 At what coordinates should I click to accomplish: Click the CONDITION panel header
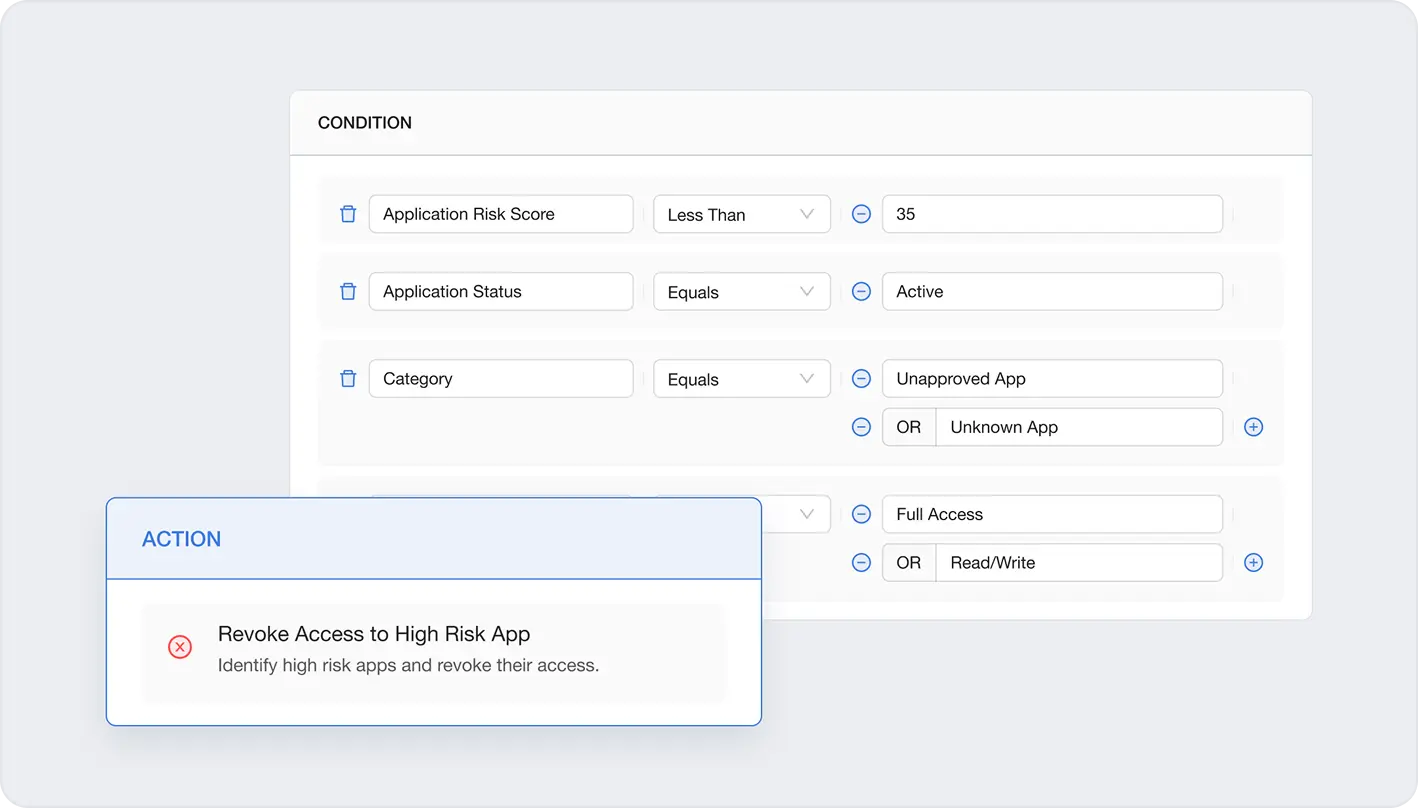pyautogui.click(x=800, y=123)
